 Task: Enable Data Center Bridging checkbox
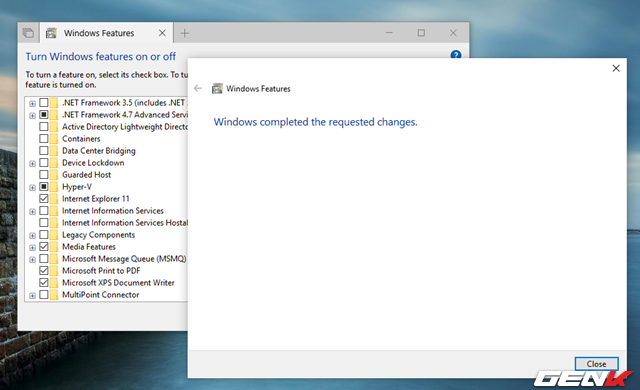[44, 151]
